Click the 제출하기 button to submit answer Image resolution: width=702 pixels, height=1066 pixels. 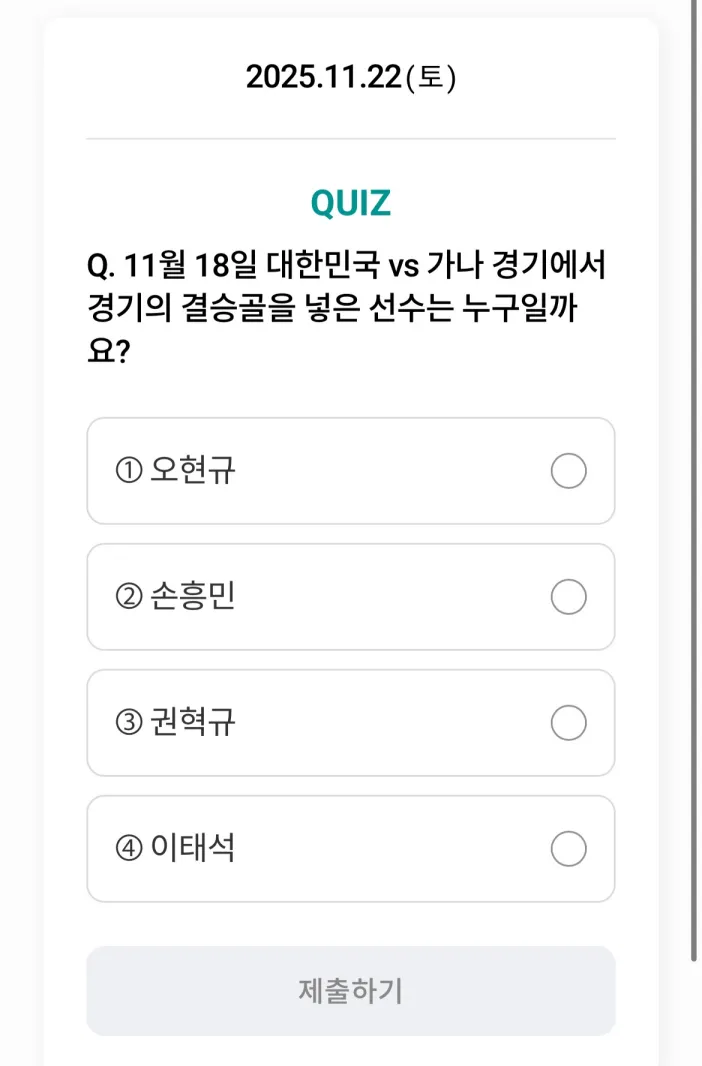tap(350, 991)
